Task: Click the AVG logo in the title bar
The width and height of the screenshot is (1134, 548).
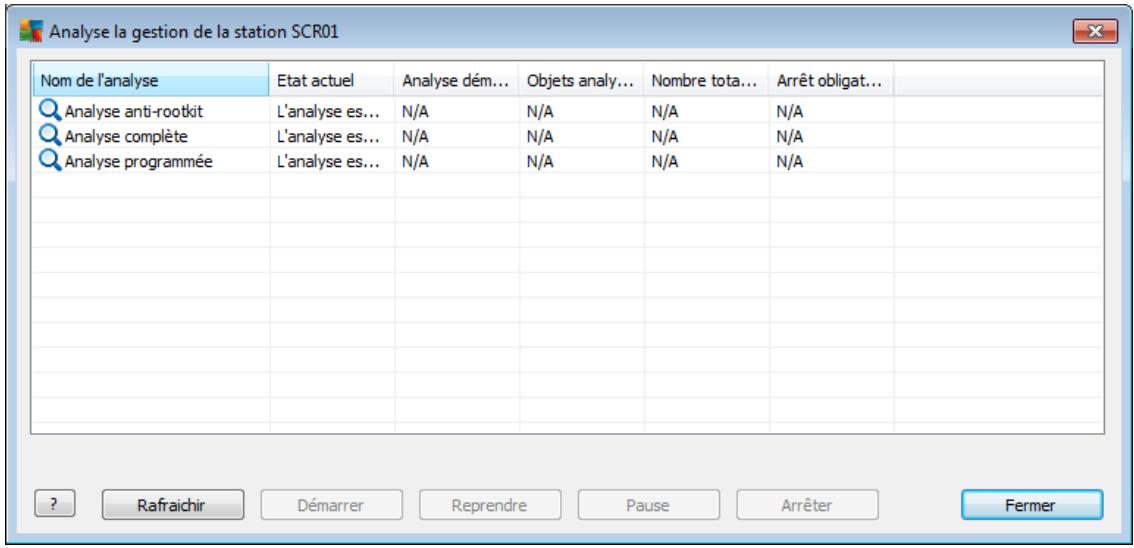Action: click(32, 31)
